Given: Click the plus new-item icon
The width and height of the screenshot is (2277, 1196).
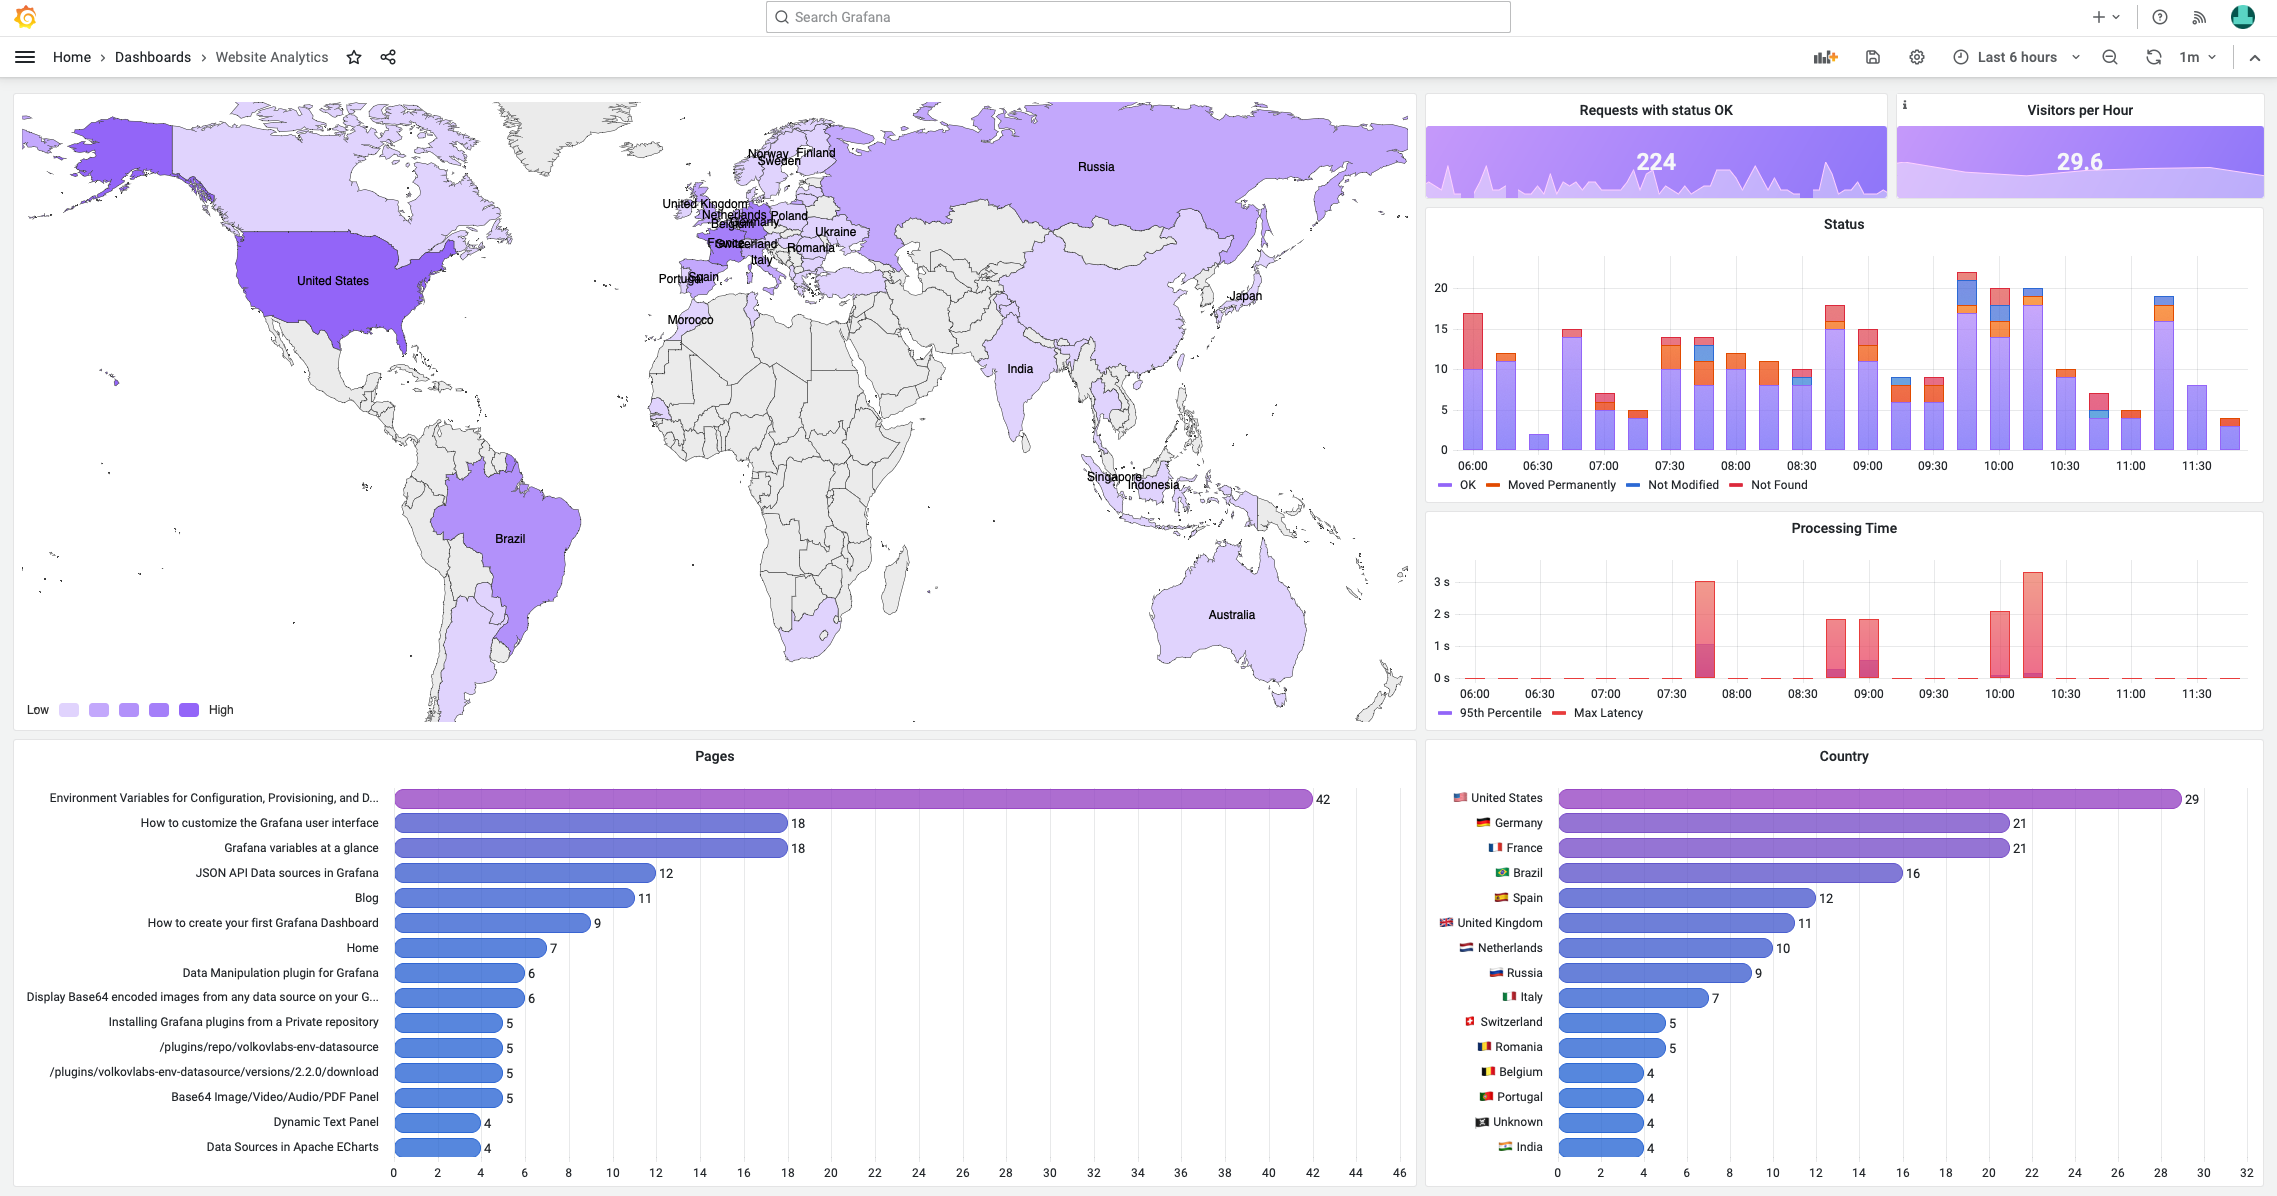Looking at the screenshot, I should [x=2099, y=17].
